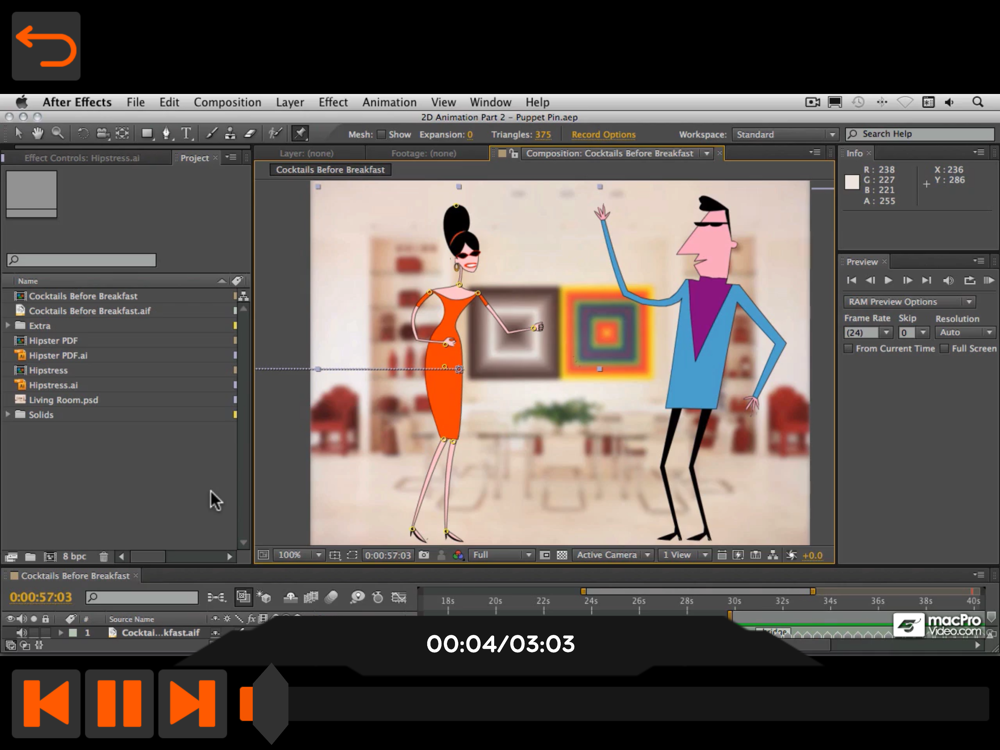Enable the Full Screen checkbox
1000x750 pixels.
(x=944, y=348)
